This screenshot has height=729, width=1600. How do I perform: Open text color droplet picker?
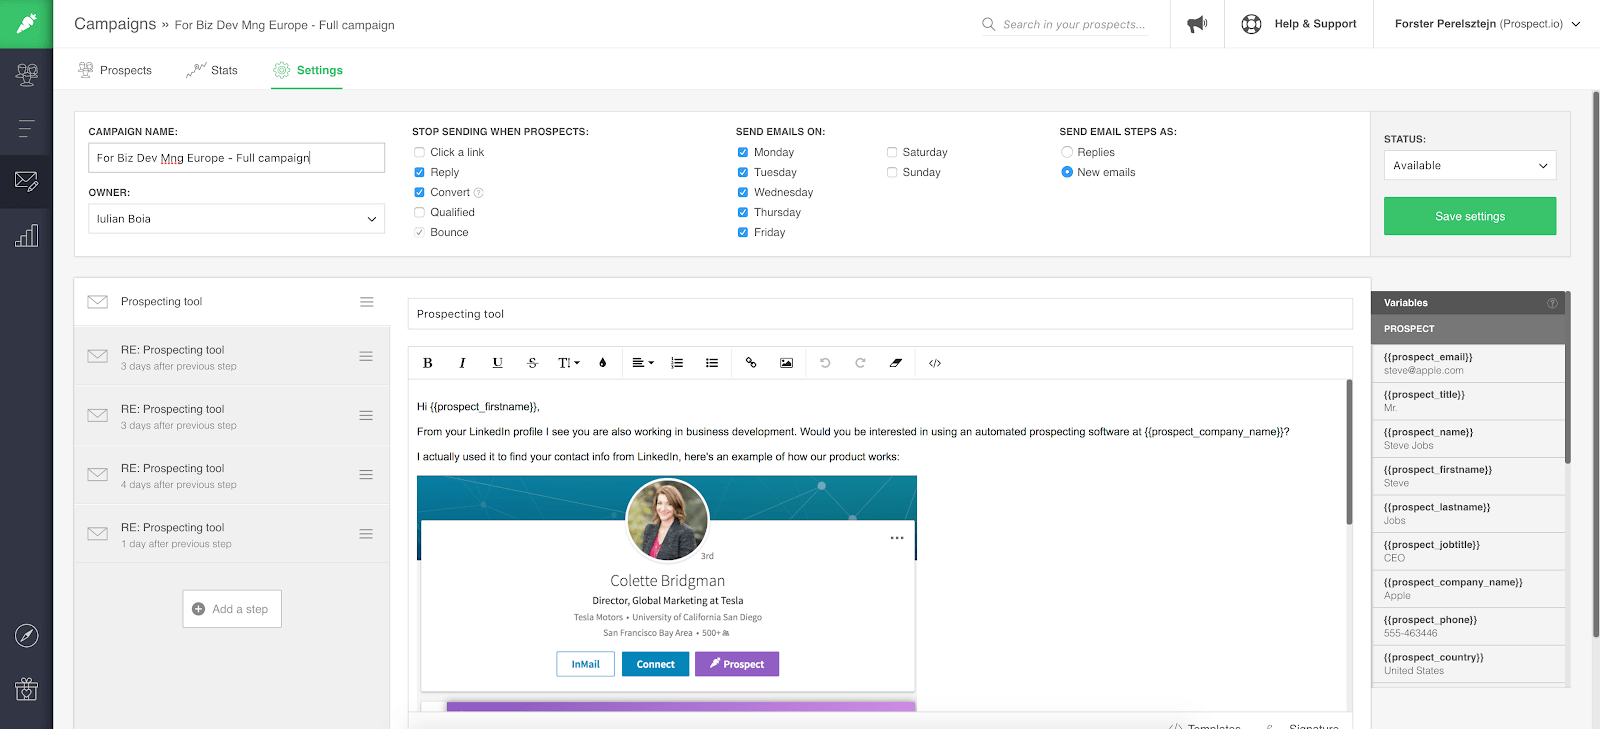(603, 363)
